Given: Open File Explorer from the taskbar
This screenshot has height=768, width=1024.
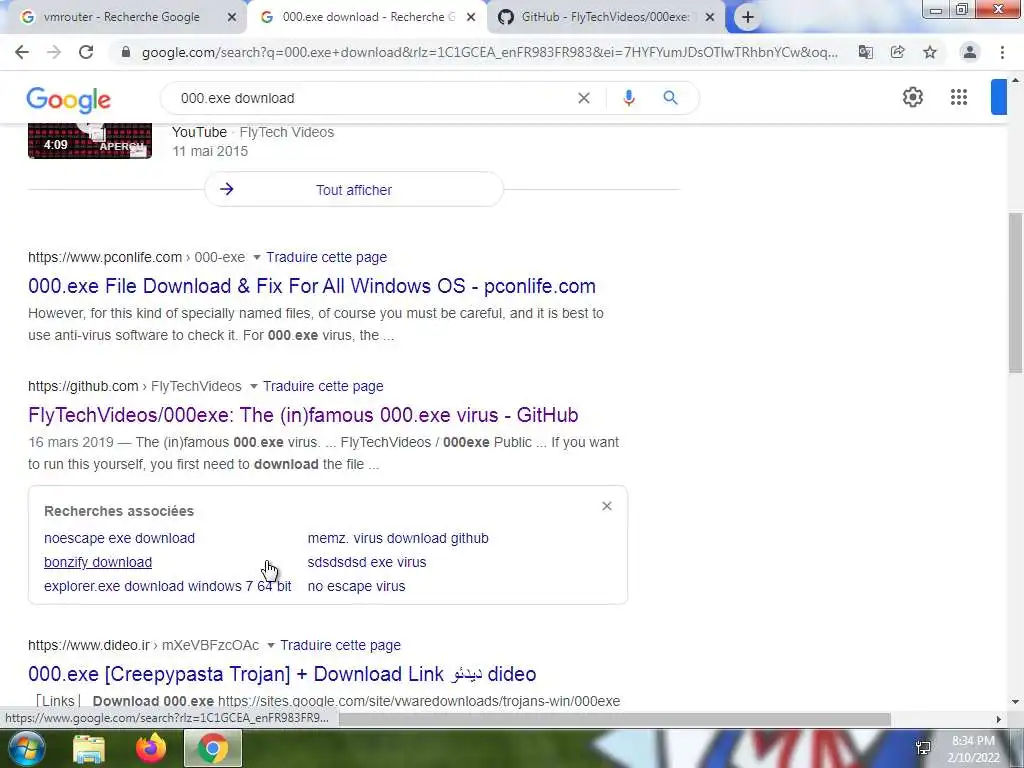Looking at the screenshot, I should pyautogui.click(x=89, y=749).
